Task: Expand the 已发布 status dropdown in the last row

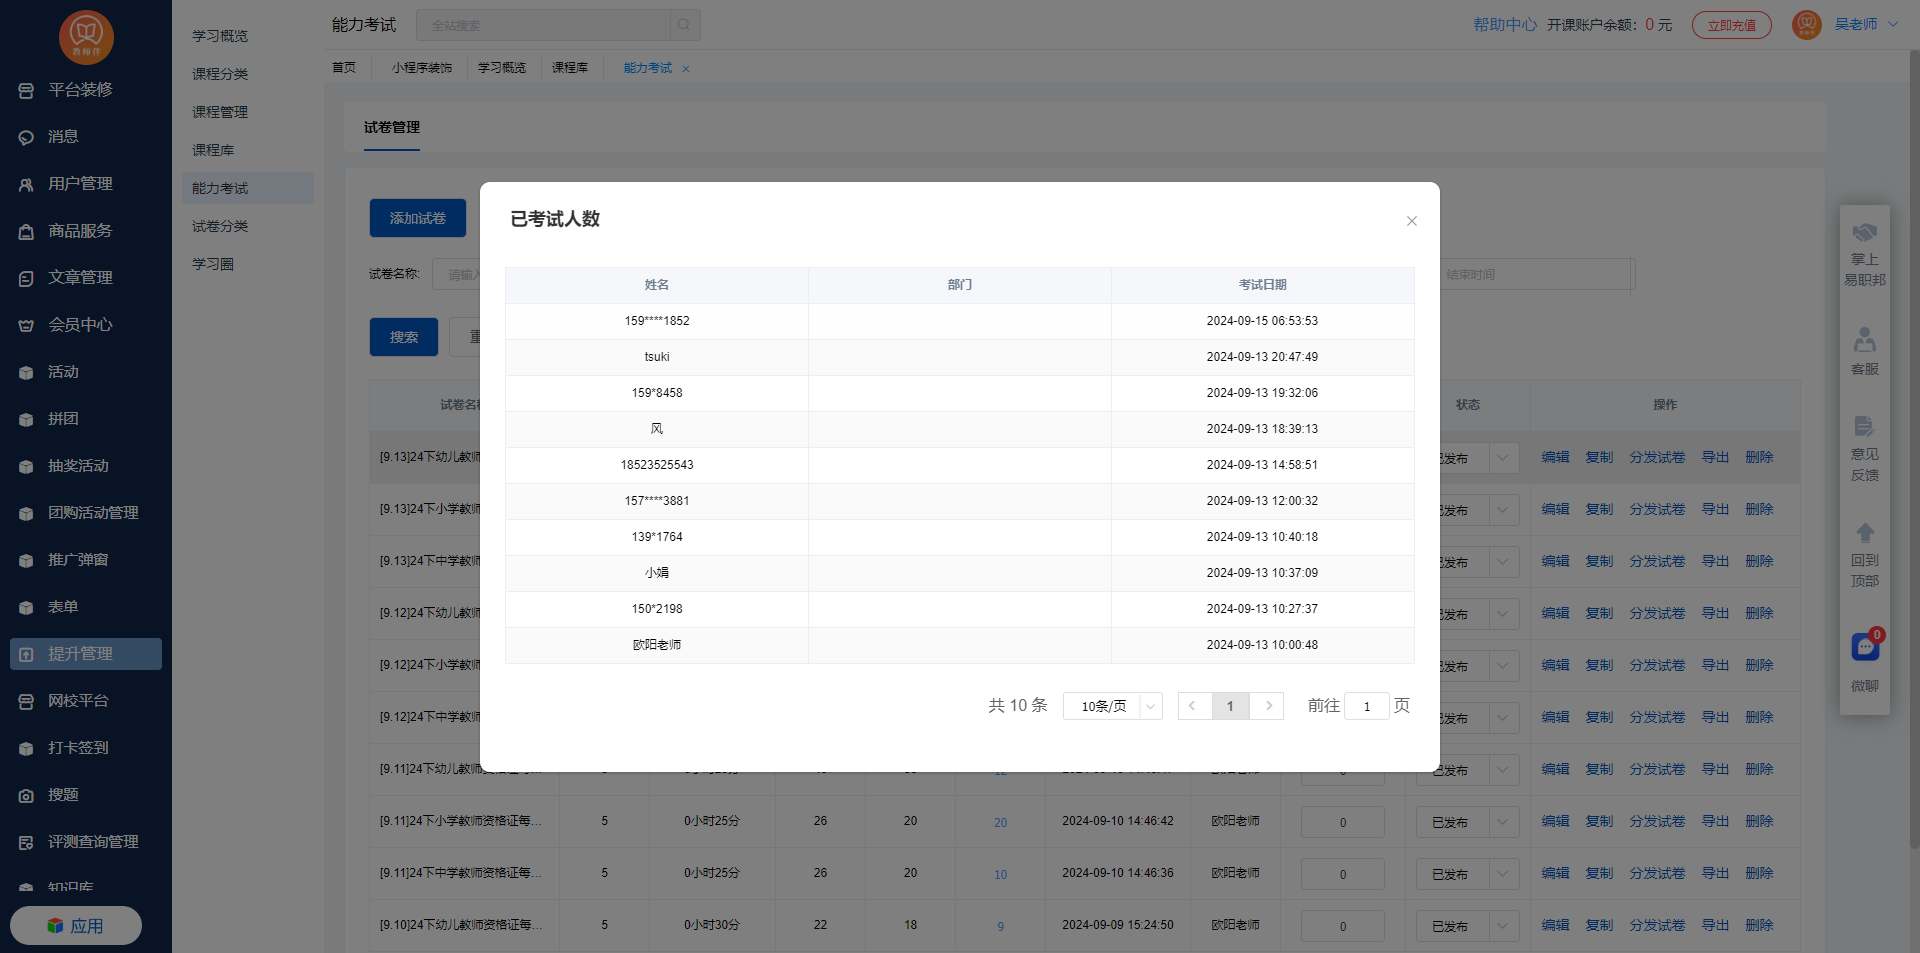Action: tap(1502, 926)
